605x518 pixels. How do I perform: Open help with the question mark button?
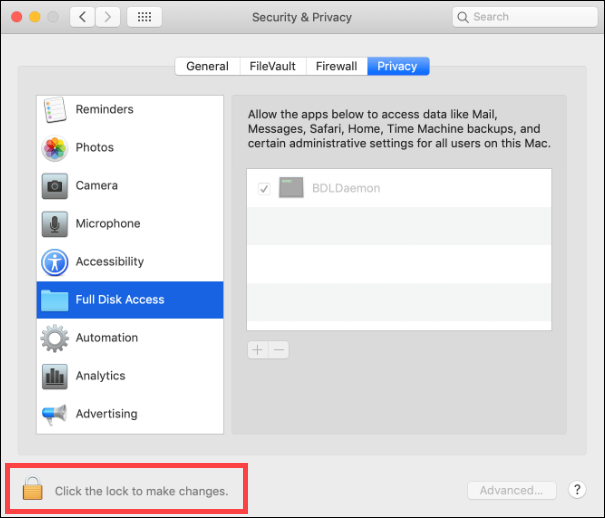click(x=577, y=490)
